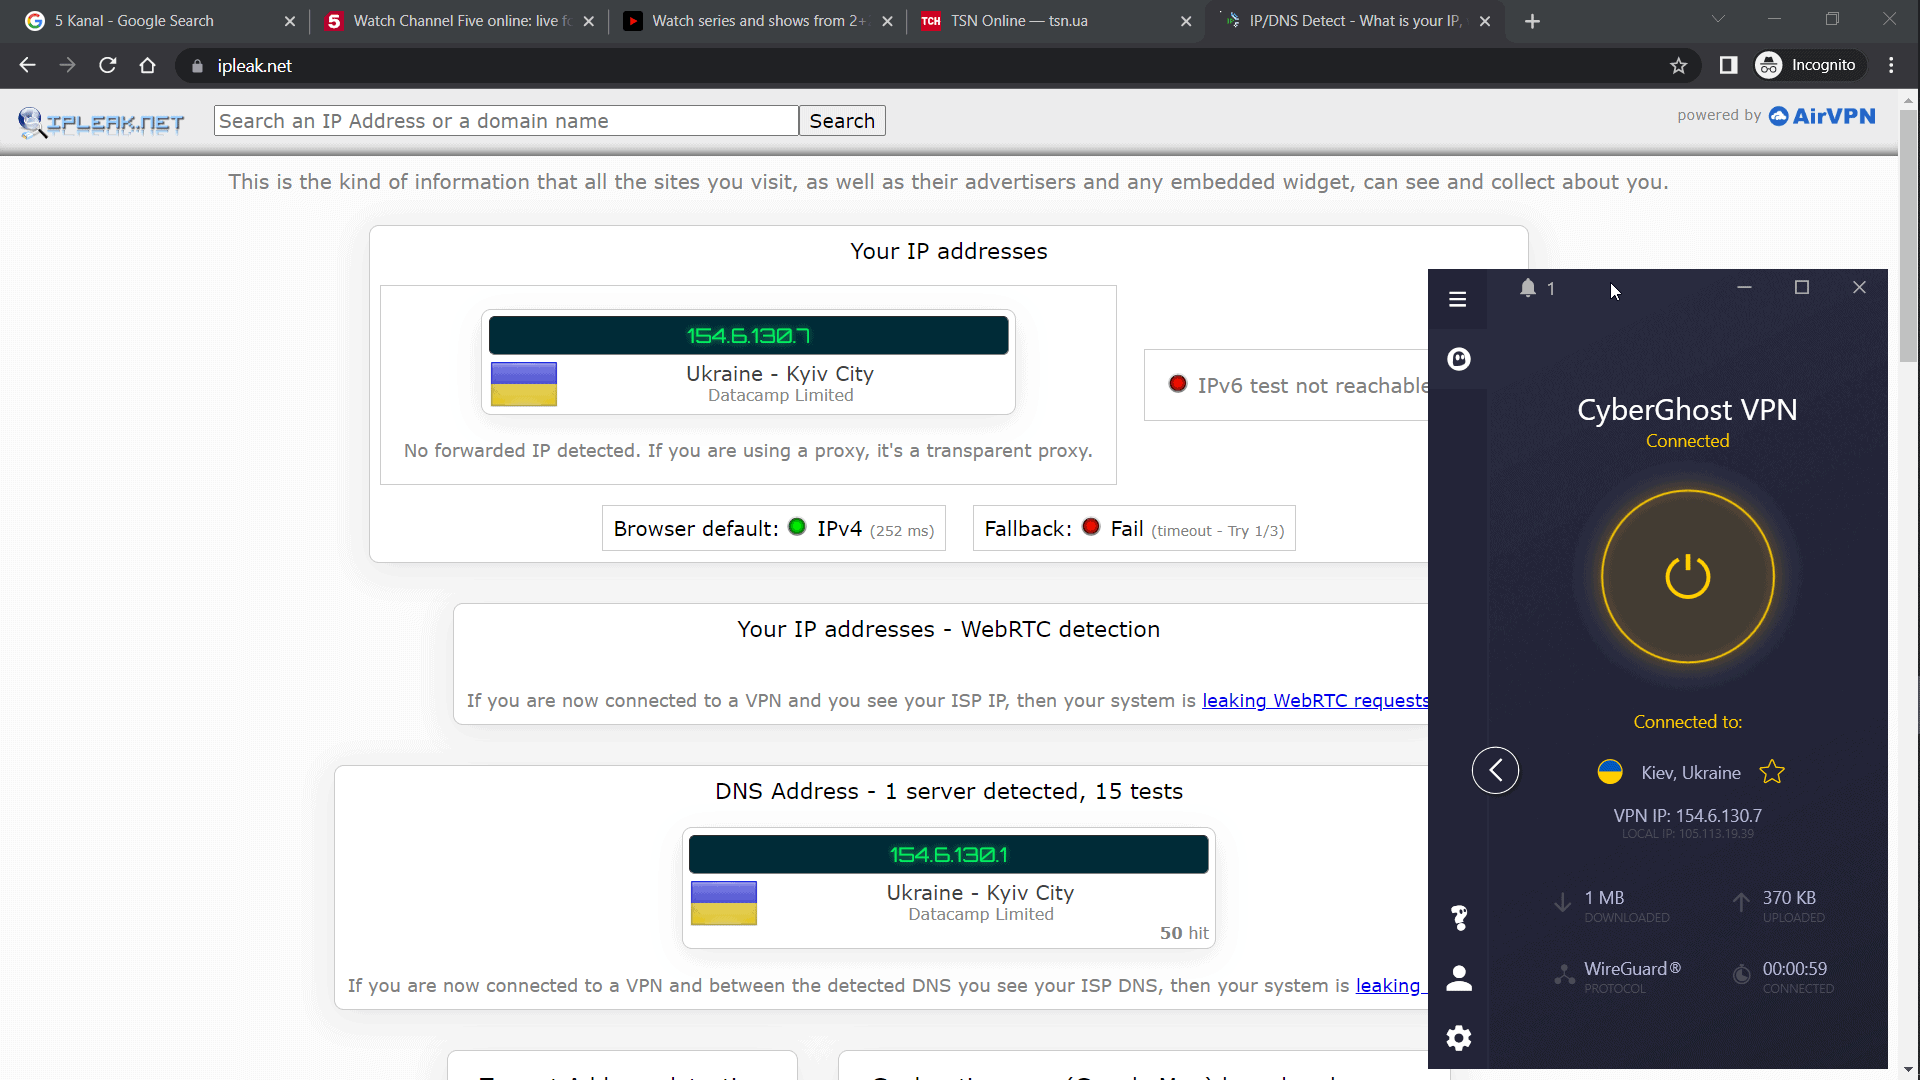Switch to the 5 Kanal Google Search tab
The height and width of the screenshot is (1080, 1920).
point(160,21)
